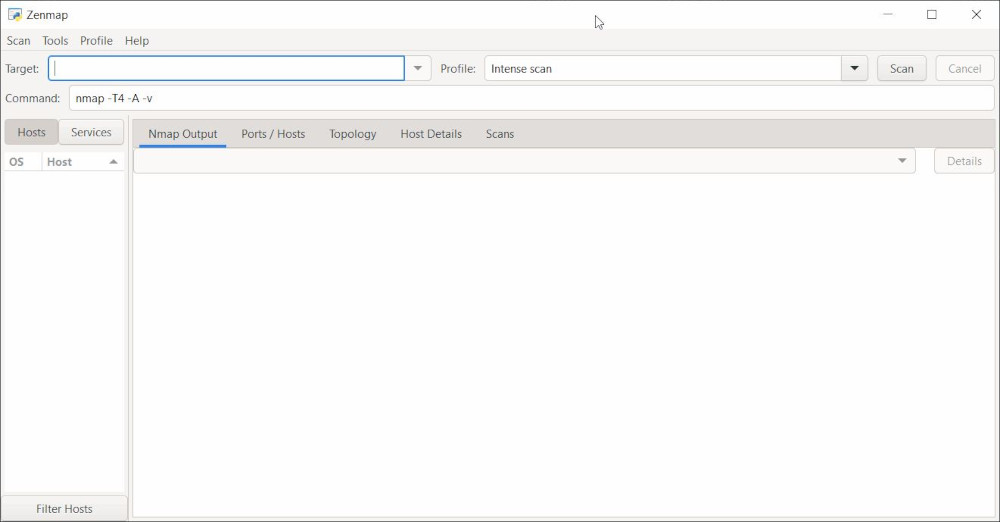The width and height of the screenshot is (1000, 522).
Task: Minimize the Zenmap window
Action: pyautogui.click(x=888, y=15)
